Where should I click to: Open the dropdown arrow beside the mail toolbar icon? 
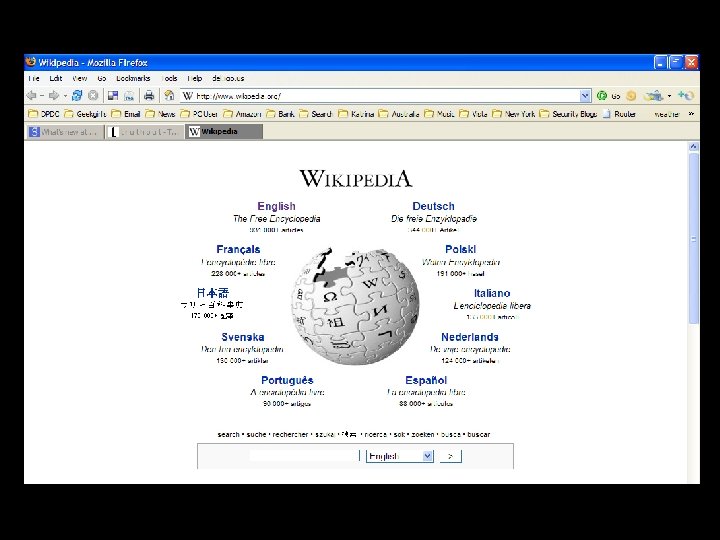pyautogui.click(x=669, y=96)
